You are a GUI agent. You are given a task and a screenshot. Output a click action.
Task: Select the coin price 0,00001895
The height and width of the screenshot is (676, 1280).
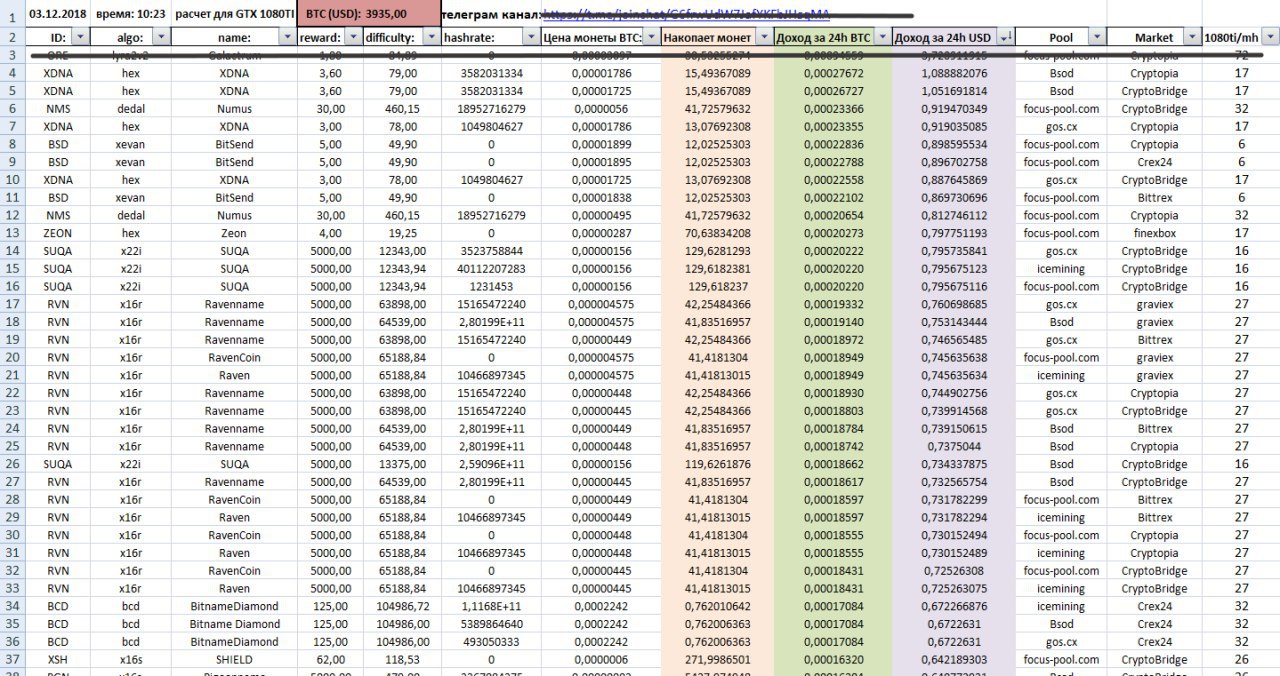pos(600,162)
